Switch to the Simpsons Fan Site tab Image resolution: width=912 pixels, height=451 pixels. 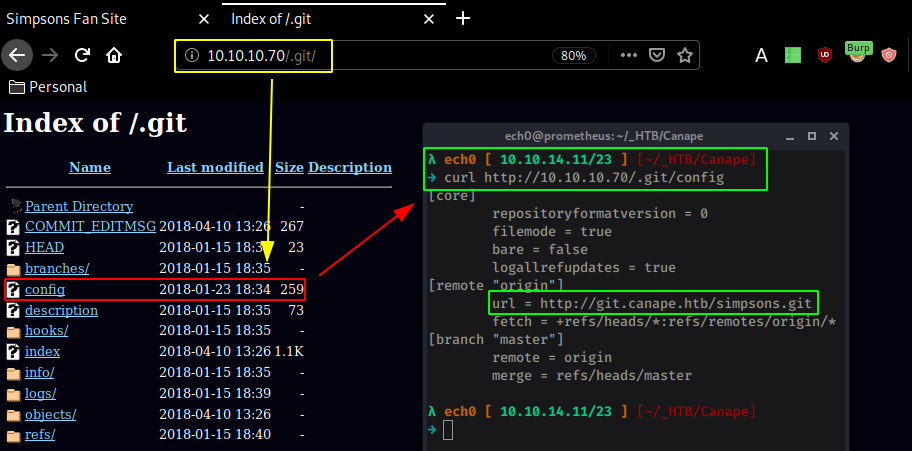point(66,19)
